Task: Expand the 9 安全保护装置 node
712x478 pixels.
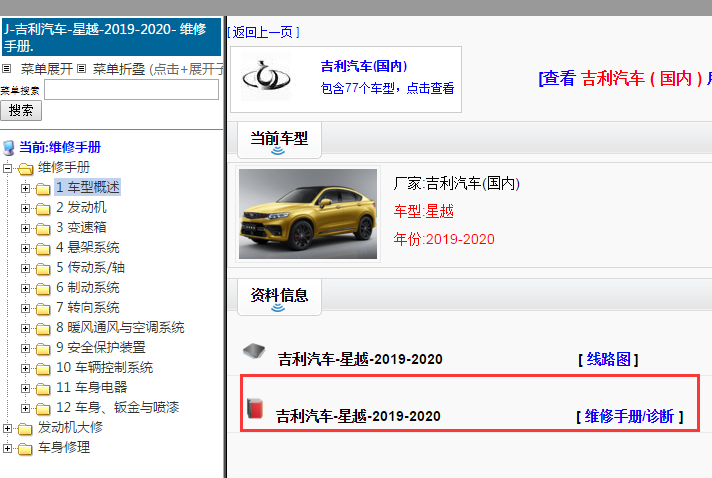Action: point(25,348)
